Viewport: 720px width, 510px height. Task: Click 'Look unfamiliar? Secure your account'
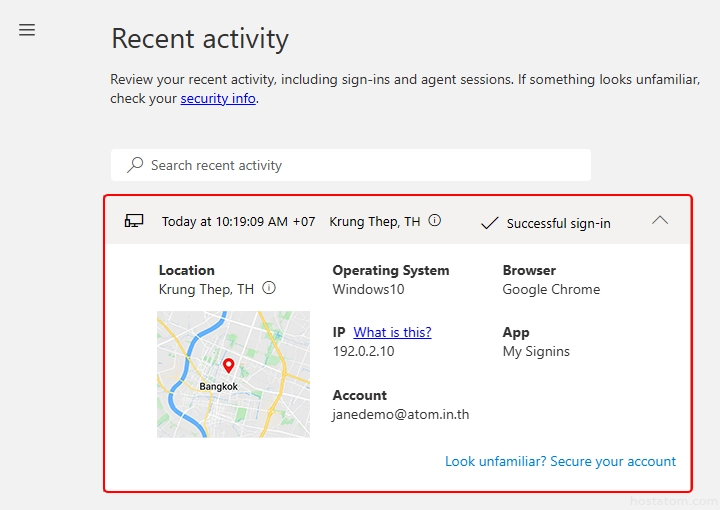pos(560,461)
